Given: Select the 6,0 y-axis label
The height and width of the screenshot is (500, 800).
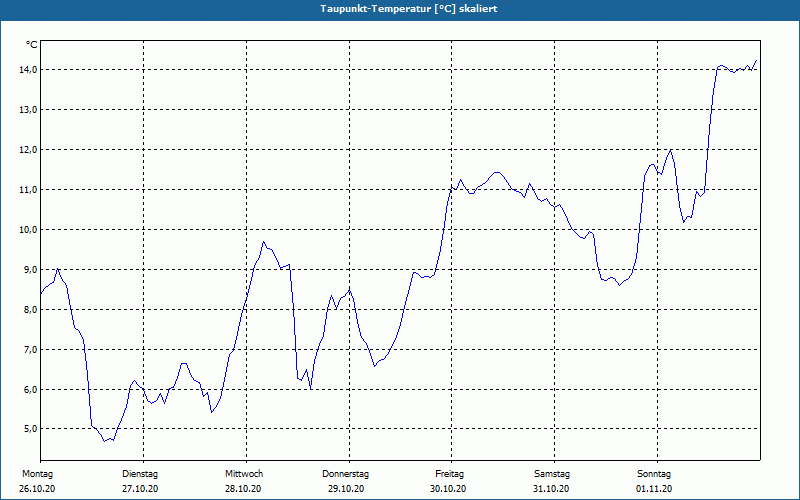Looking at the screenshot, I should tap(30, 389).
